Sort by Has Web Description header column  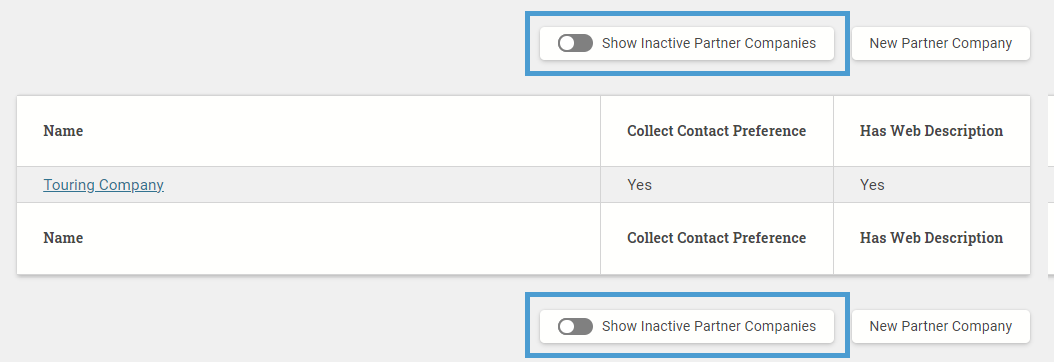tap(931, 131)
